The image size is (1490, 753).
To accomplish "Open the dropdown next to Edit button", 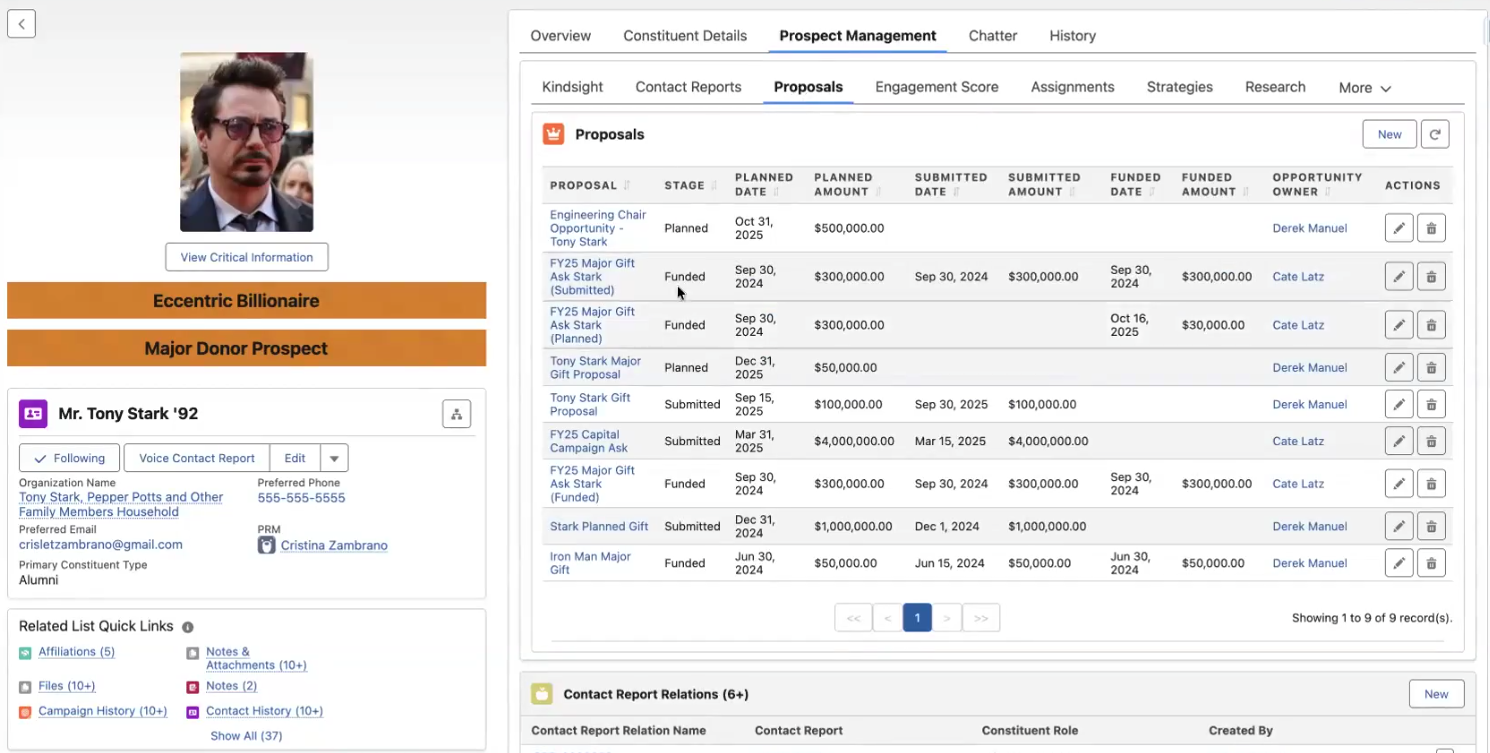I will [333, 457].
